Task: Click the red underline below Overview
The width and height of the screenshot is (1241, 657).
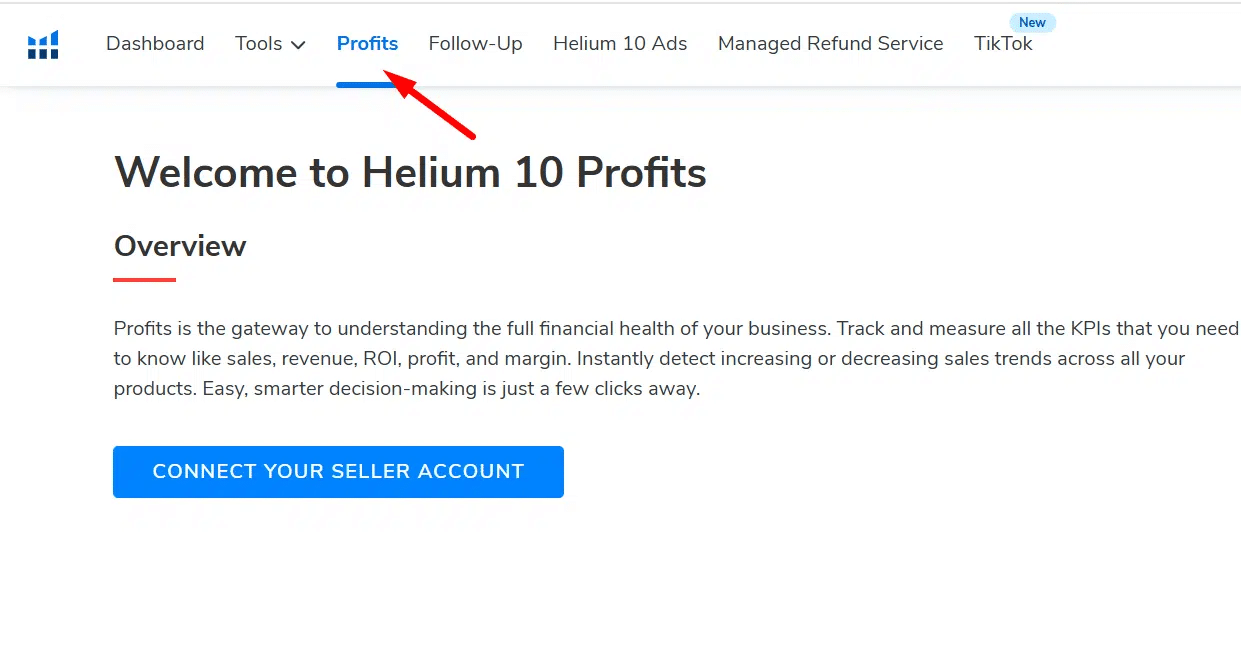Action: pos(145,280)
